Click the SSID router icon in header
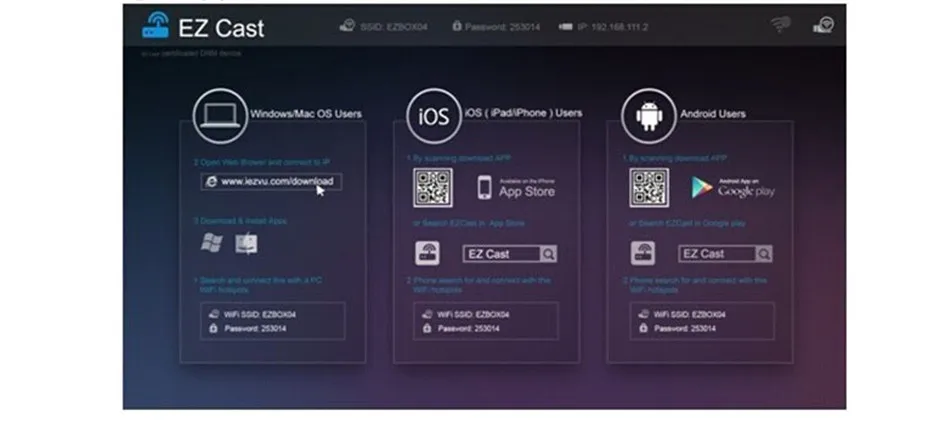 [347, 26]
